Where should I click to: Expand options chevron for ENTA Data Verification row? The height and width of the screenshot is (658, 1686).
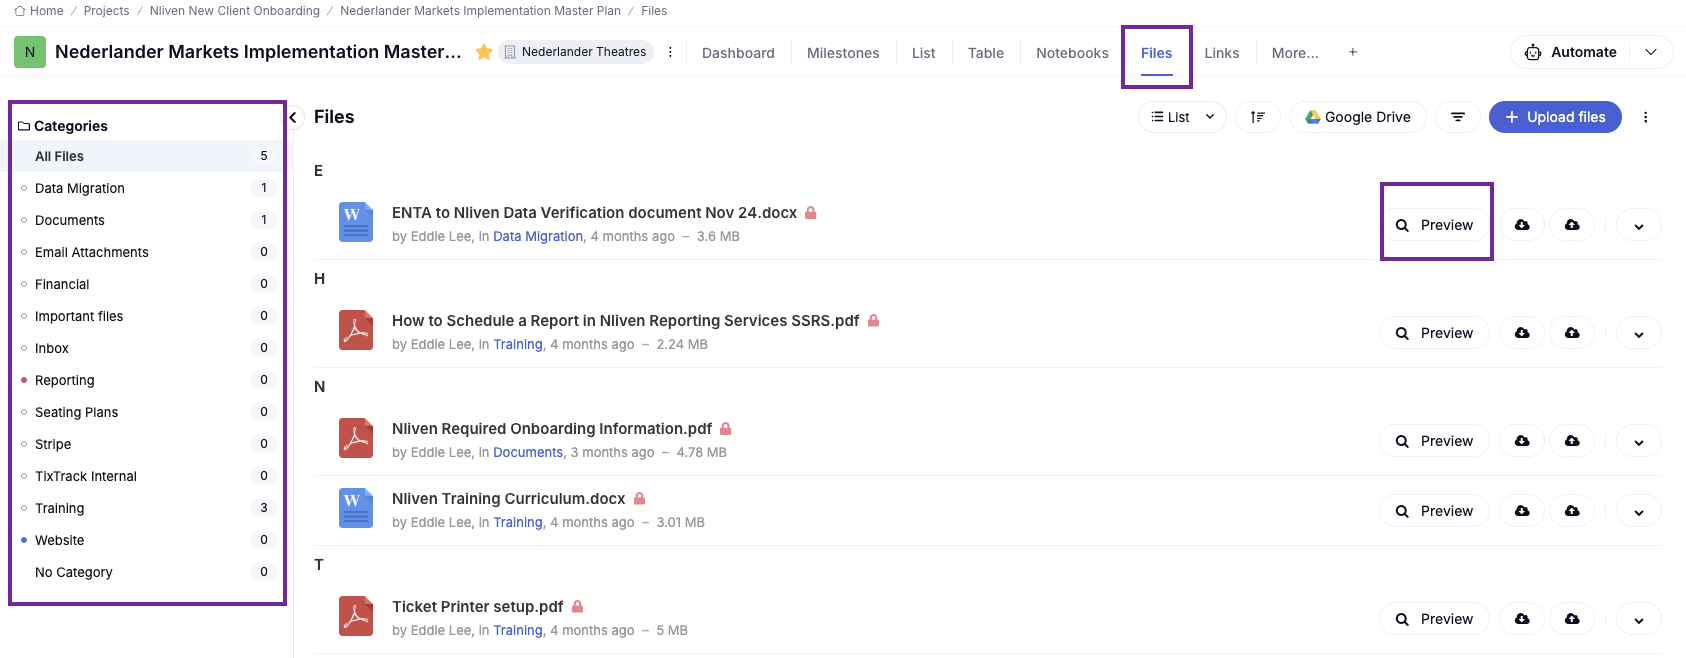[x=1639, y=226]
